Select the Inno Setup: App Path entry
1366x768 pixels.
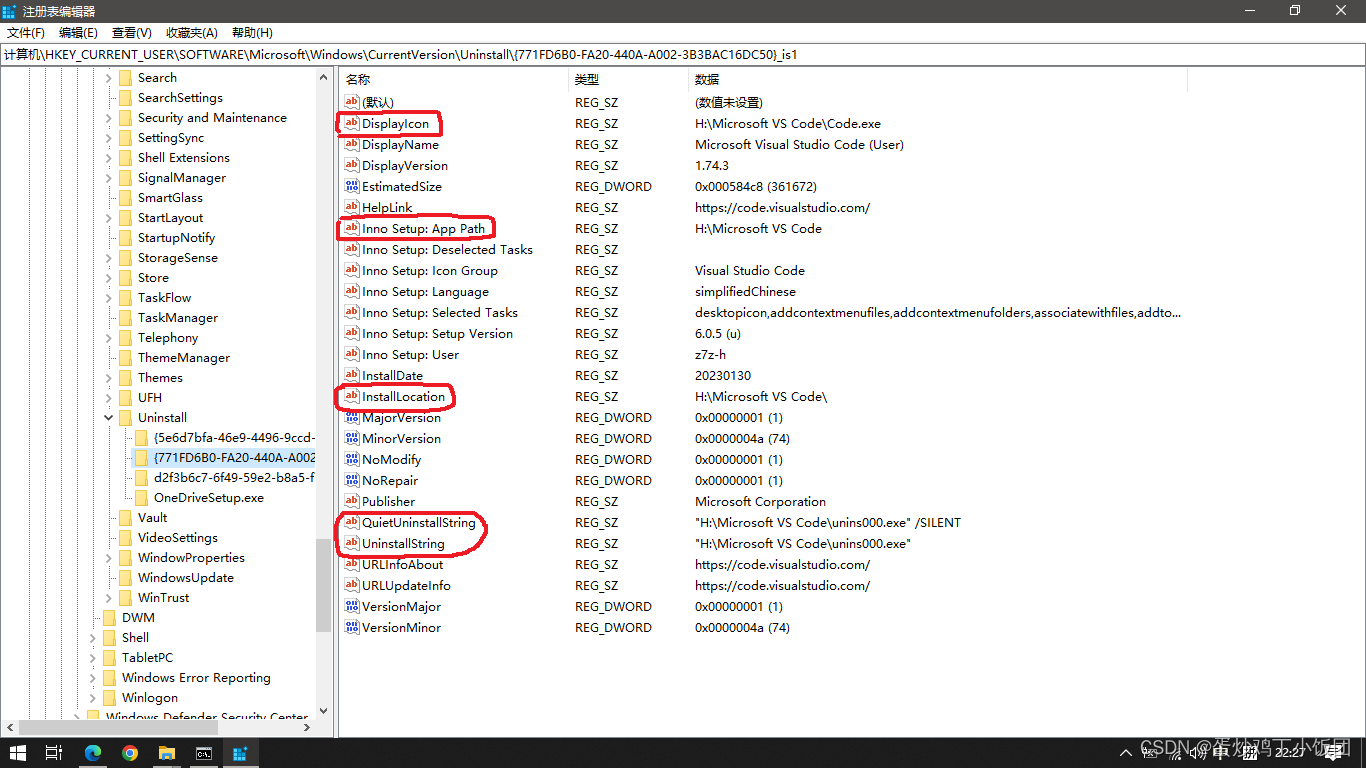click(423, 228)
